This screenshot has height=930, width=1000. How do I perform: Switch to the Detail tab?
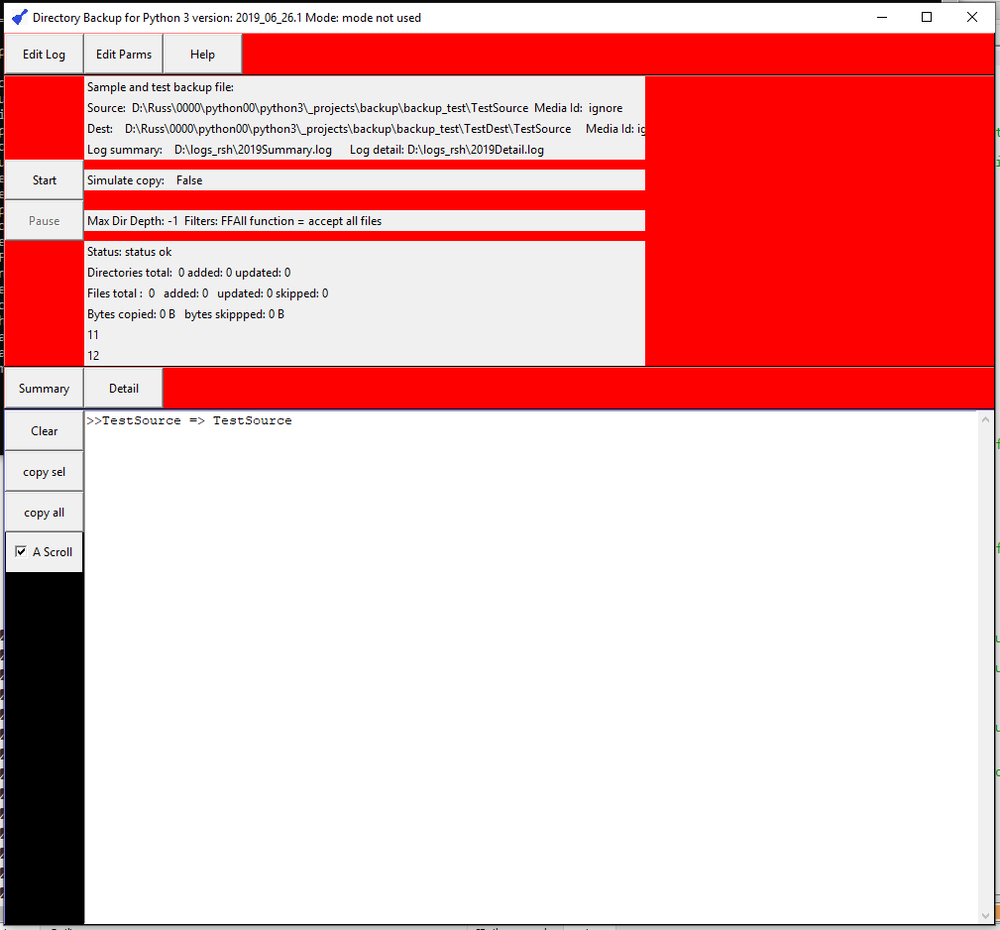pos(122,388)
